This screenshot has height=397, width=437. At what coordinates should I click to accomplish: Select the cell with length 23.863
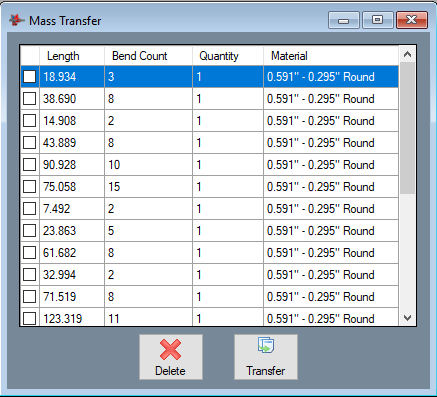point(72,231)
